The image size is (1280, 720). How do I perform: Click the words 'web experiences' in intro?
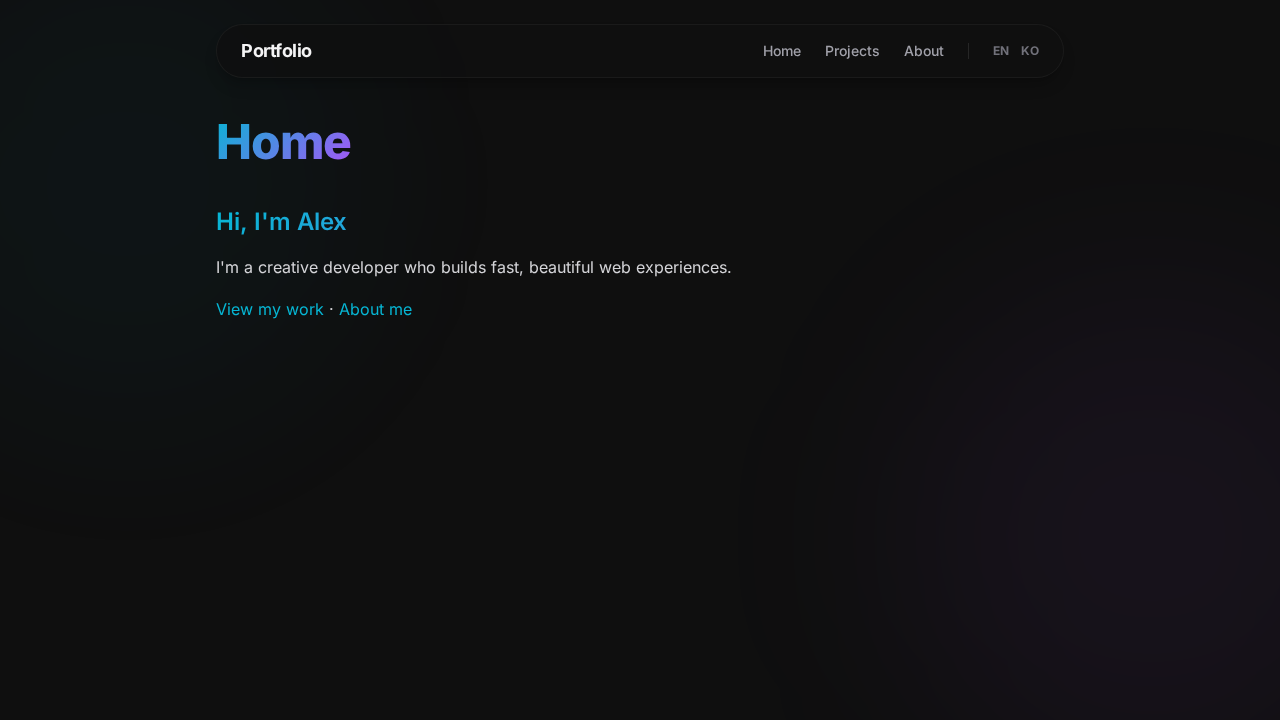(664, 268)
